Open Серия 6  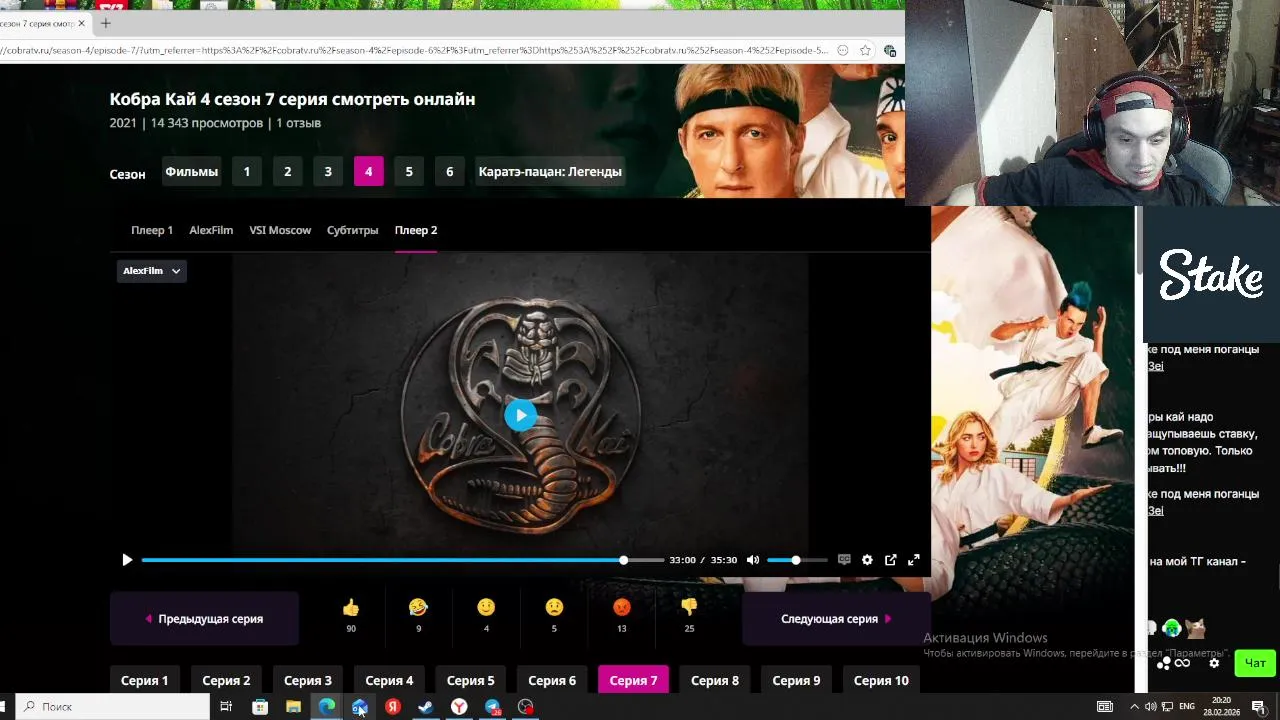tap(552, 680)
